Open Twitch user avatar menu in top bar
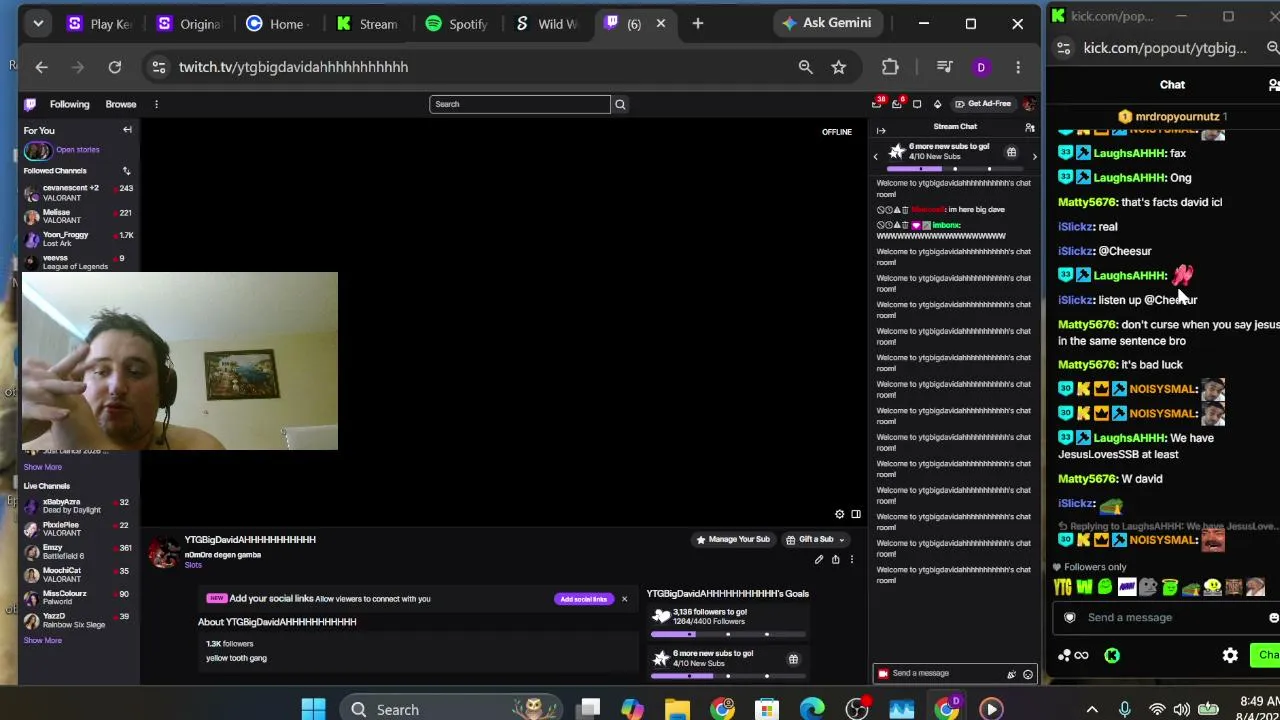The width and height of the screenshot is (1280, 720). pyautogui.click(x=1028, y=104)
